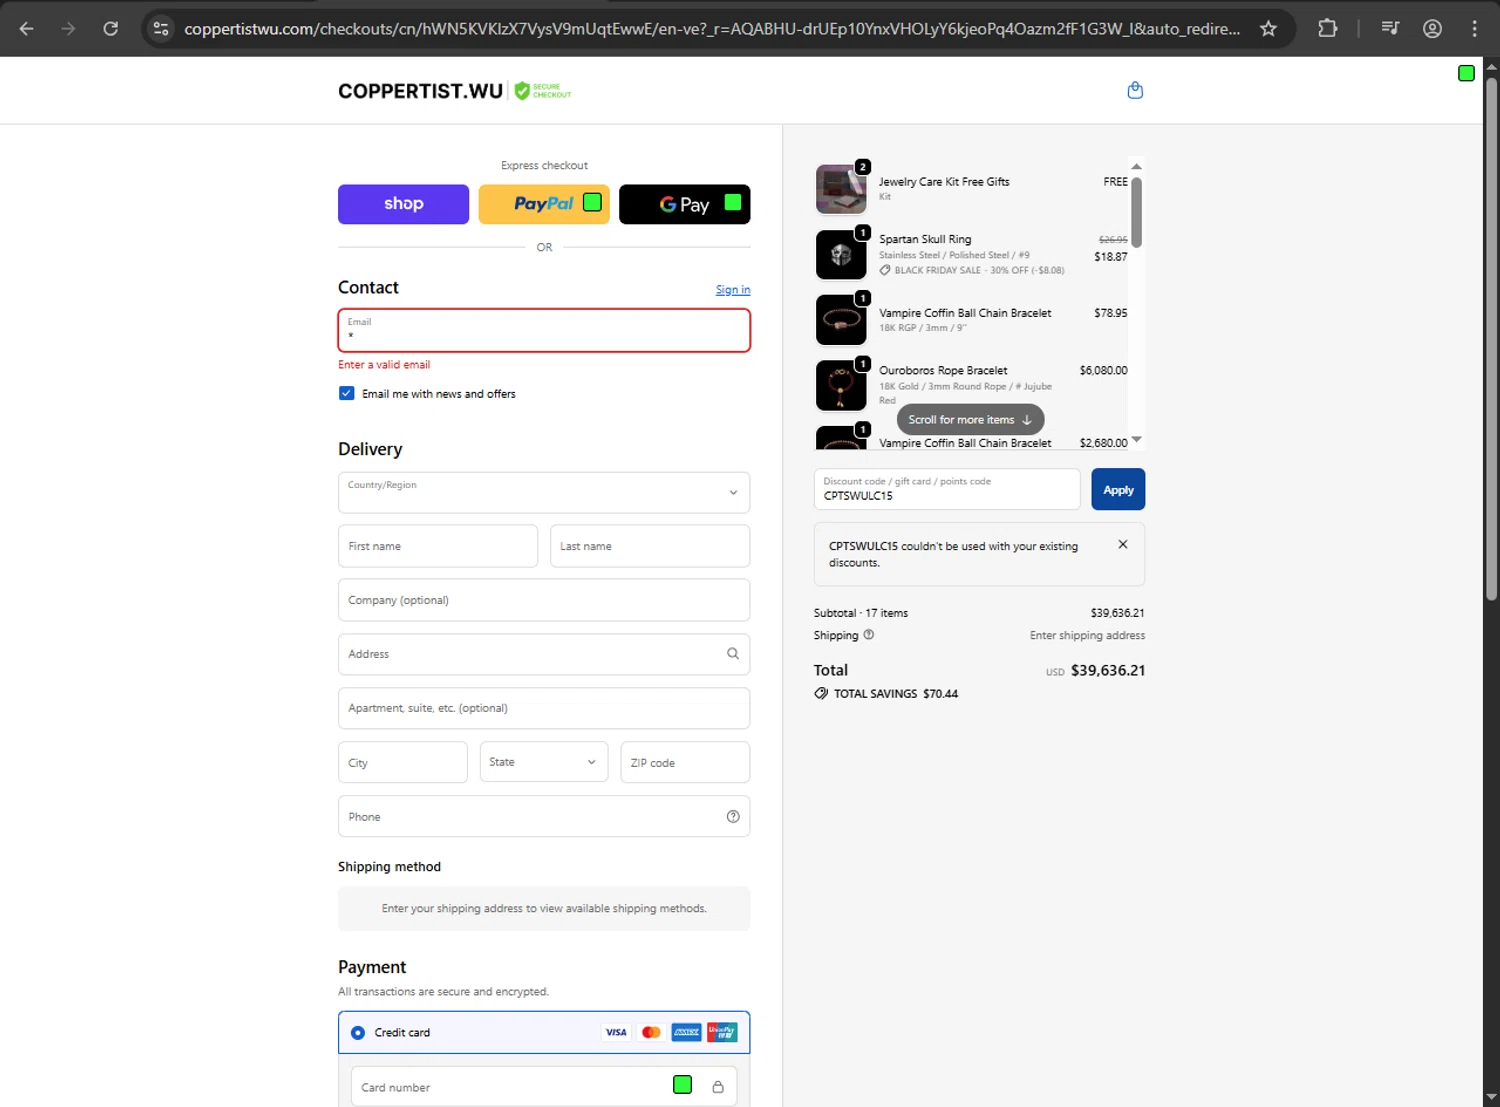This screenshot has width=1500, height=1107.
Task: Click the address search magnifier icon
Action: point(733,654)
